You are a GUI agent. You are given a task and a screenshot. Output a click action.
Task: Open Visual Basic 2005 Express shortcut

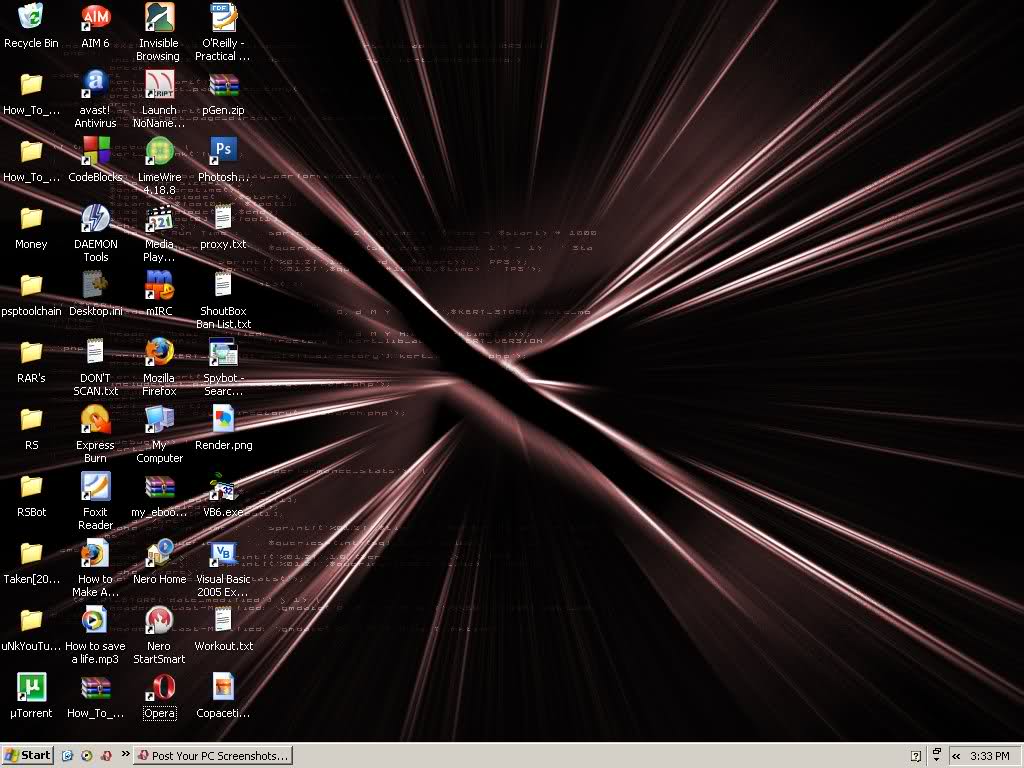(x=223, y=554)
